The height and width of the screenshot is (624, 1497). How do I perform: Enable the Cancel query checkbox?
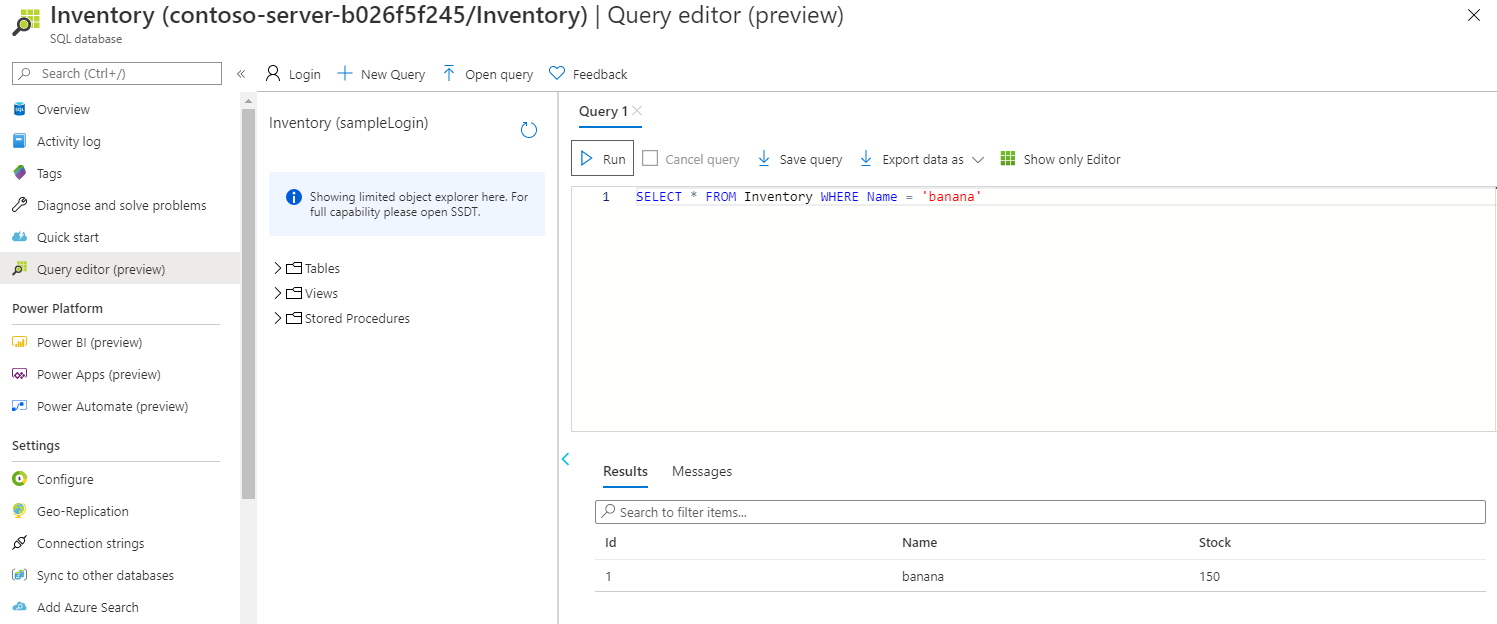(x=650, y=158)
